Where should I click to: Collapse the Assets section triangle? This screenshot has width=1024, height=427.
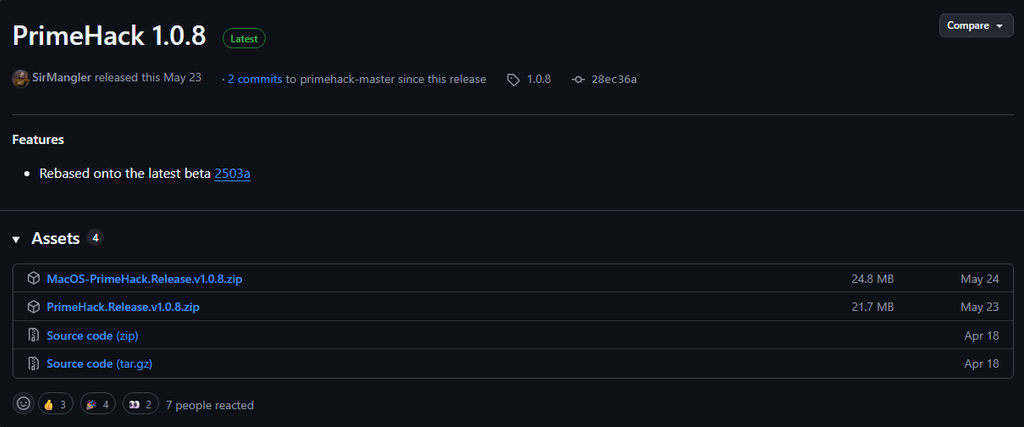click(x=16, y=239)
